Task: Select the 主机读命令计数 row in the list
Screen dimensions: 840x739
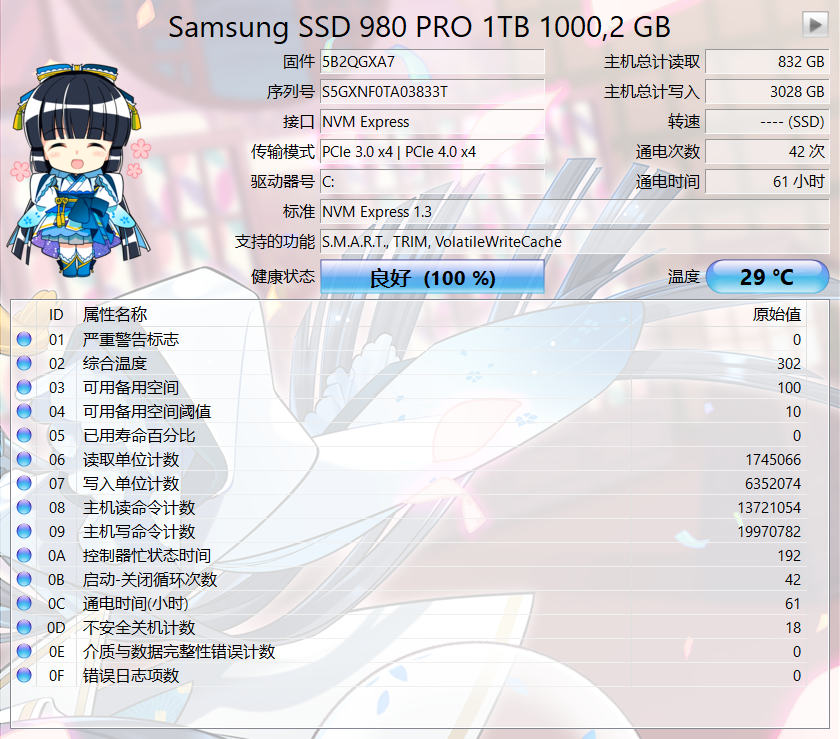Action: tap(409, 507)
